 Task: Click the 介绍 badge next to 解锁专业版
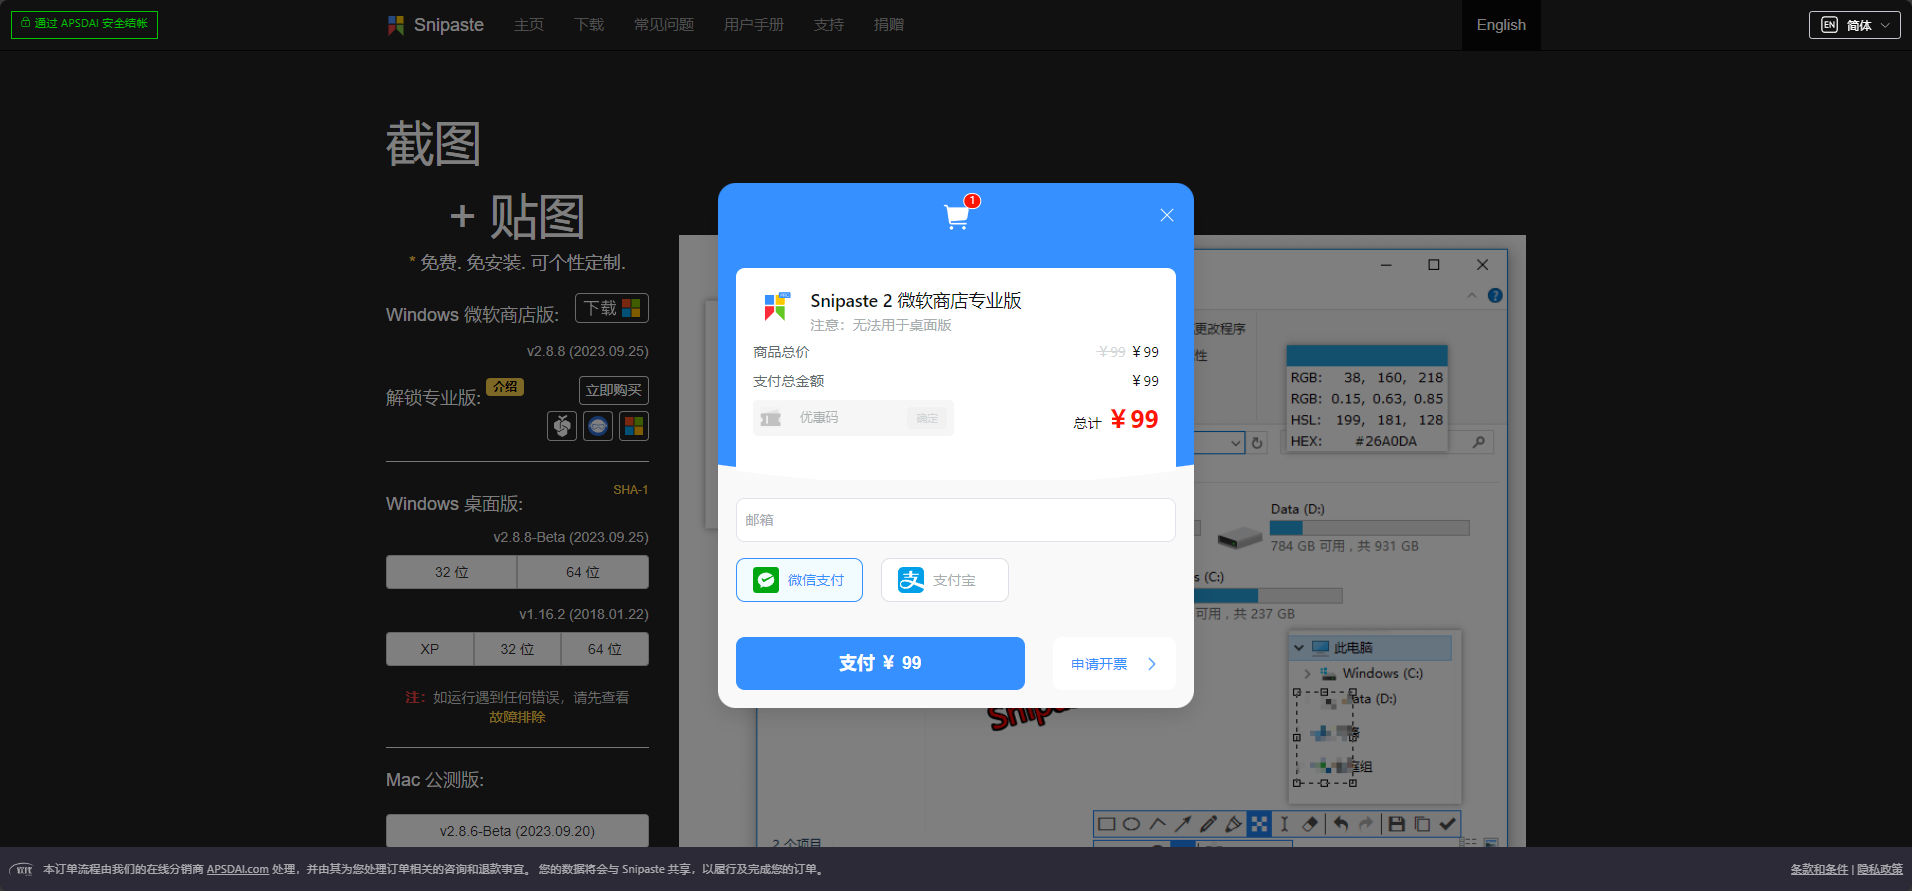[x=505, y=387]
